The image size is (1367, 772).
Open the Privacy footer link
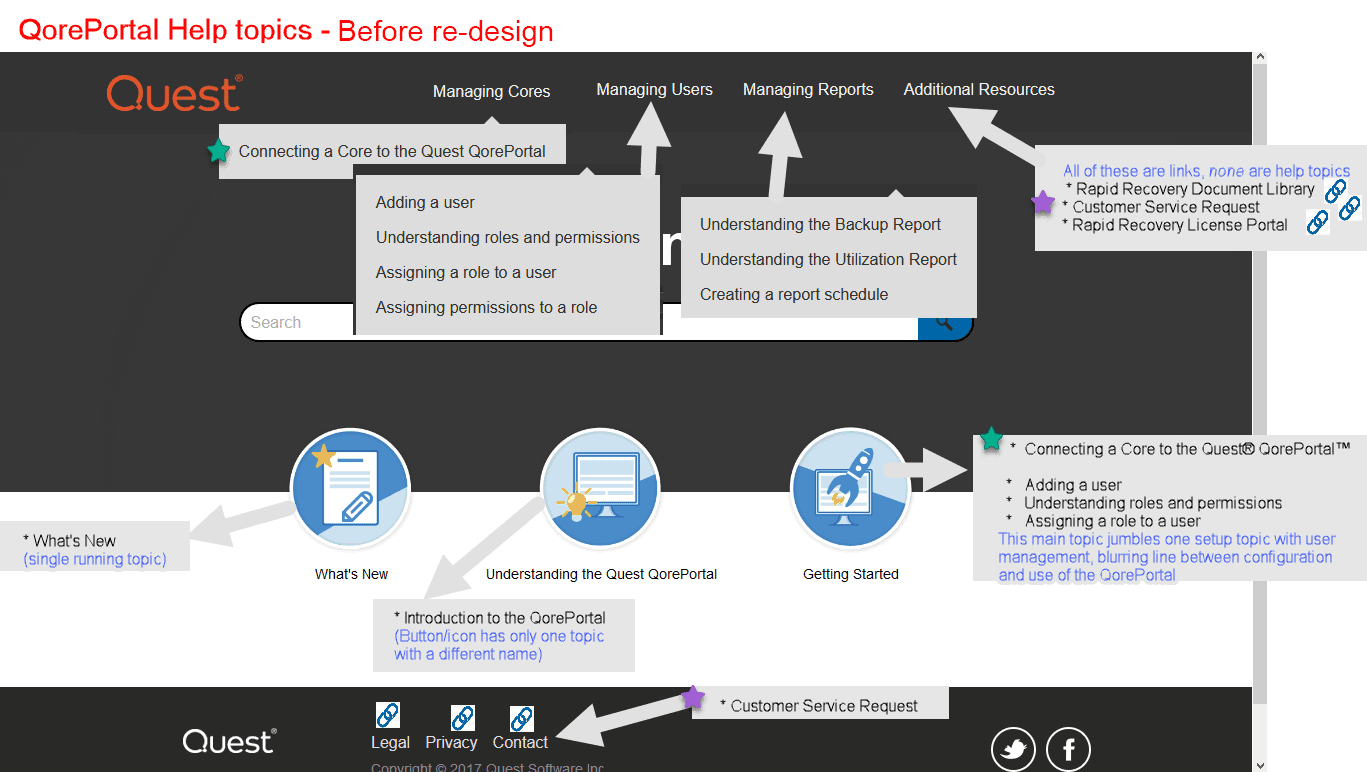451,742
